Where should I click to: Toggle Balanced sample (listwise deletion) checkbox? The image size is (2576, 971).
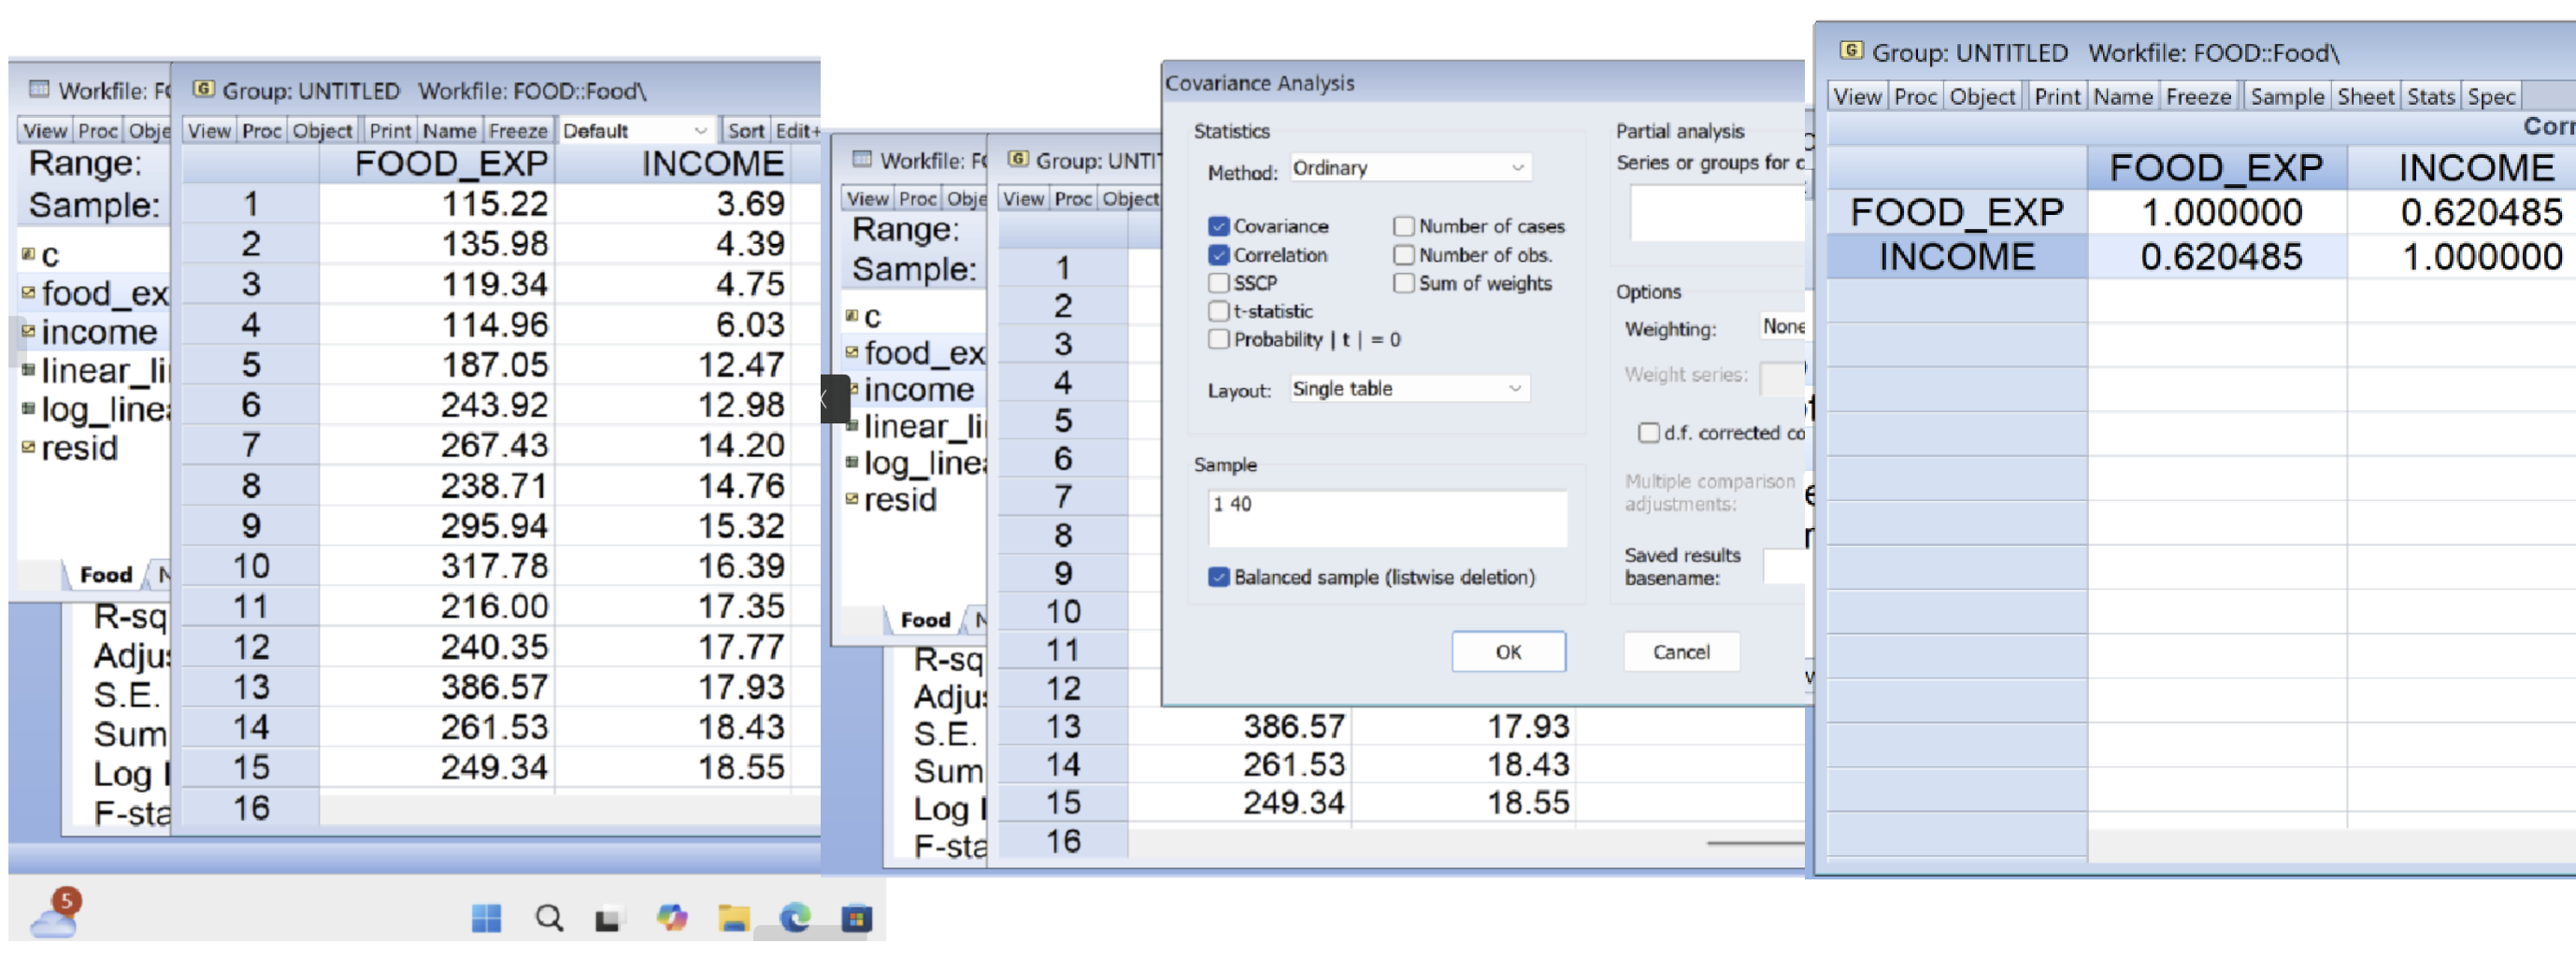1218,577
